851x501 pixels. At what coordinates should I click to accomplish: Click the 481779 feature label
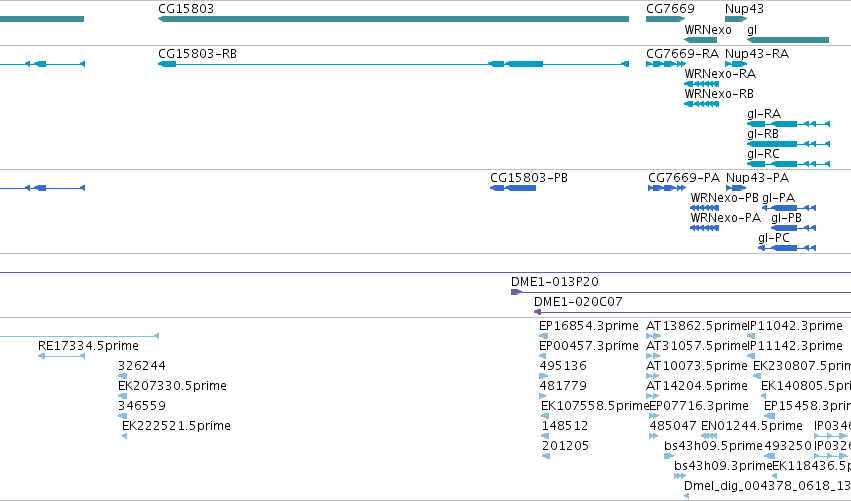[563, 386]
